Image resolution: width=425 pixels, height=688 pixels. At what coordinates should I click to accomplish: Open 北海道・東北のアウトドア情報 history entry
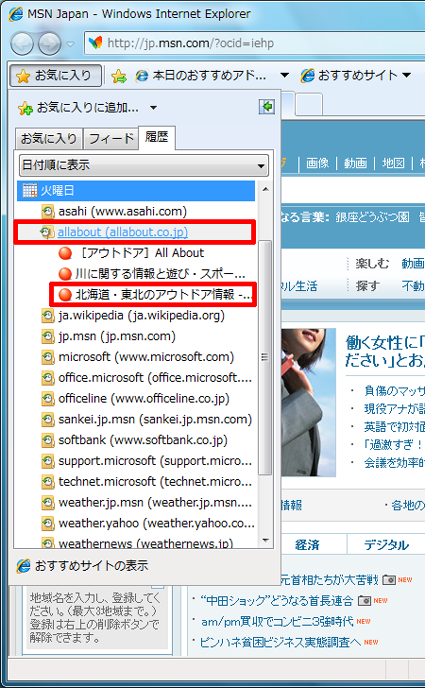[154, 295]
